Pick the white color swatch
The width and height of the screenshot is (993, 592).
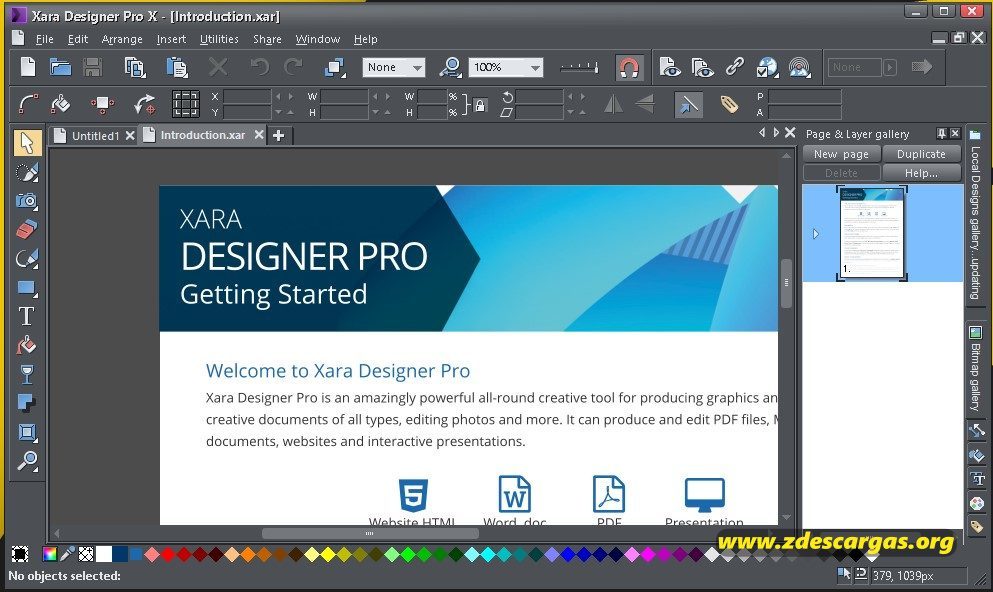104,554
